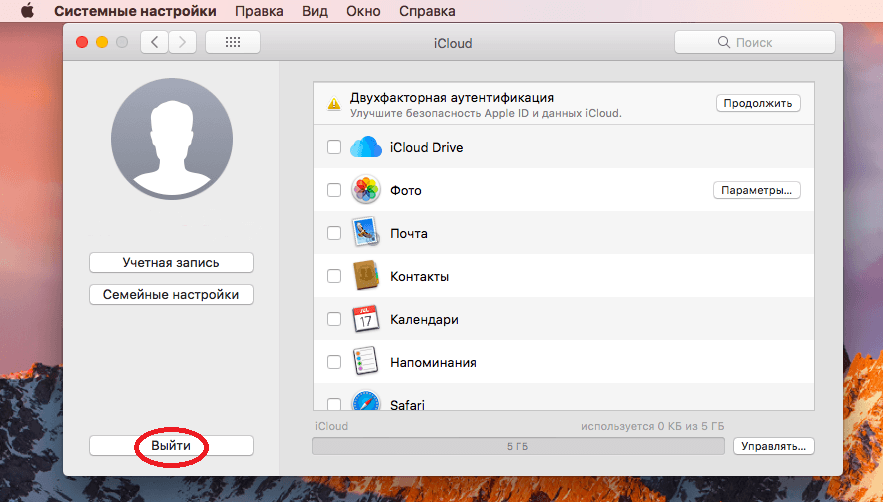The width and height of the screenshot is (883, 502).
Task: Click the Photos app icon
Action: [x=364, y=190]
